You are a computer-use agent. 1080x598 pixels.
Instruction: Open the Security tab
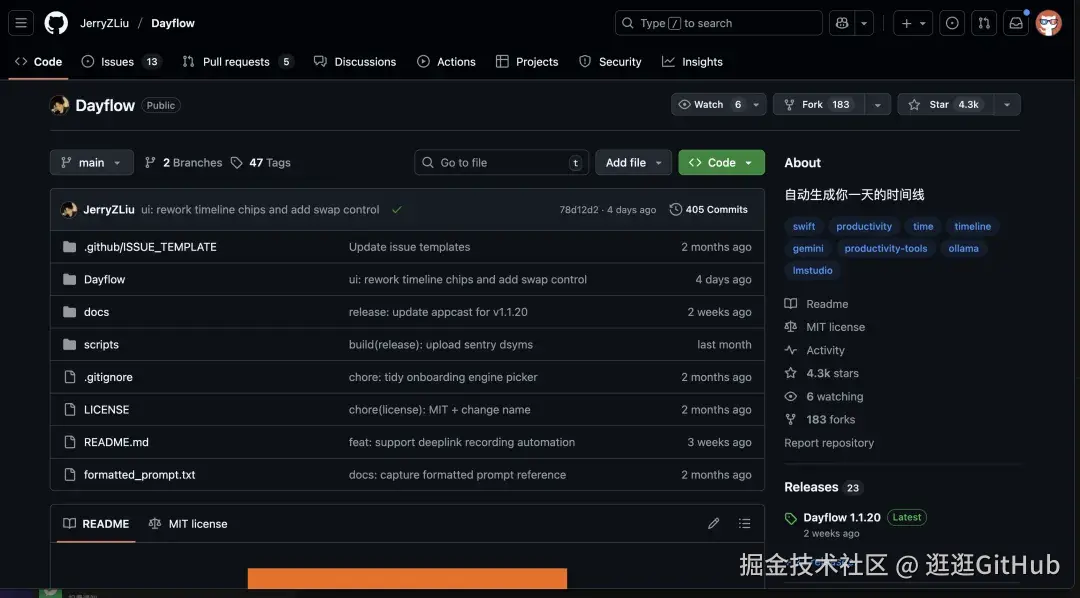(x=610, y=61)
